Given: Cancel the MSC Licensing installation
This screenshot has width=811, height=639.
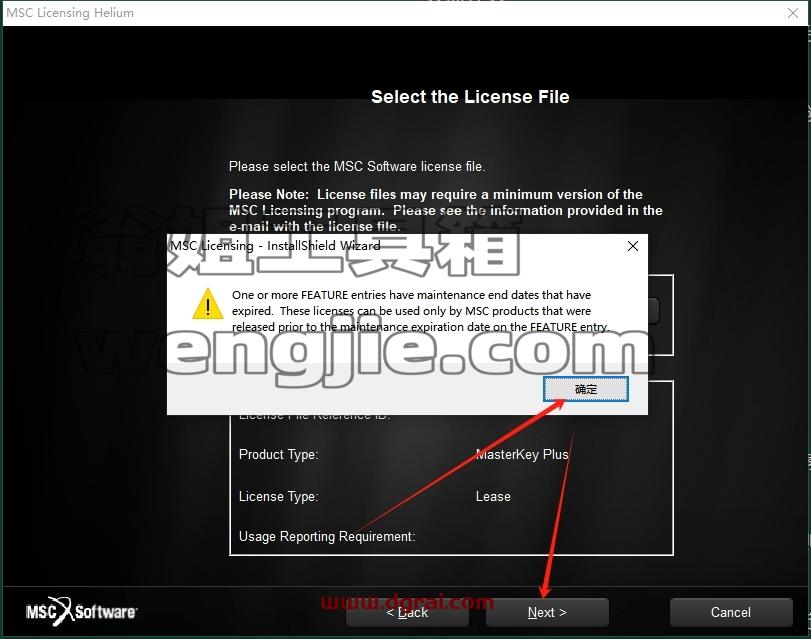Looking at the screenshot, I should pos(730,613).
